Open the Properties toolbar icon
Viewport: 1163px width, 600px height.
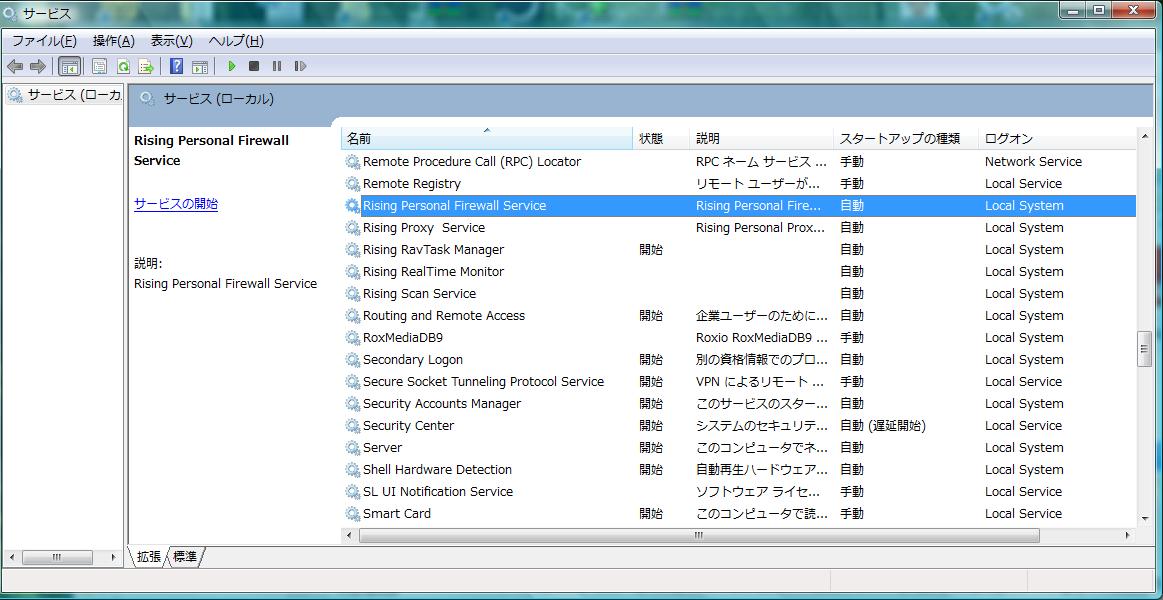[99, 66]
